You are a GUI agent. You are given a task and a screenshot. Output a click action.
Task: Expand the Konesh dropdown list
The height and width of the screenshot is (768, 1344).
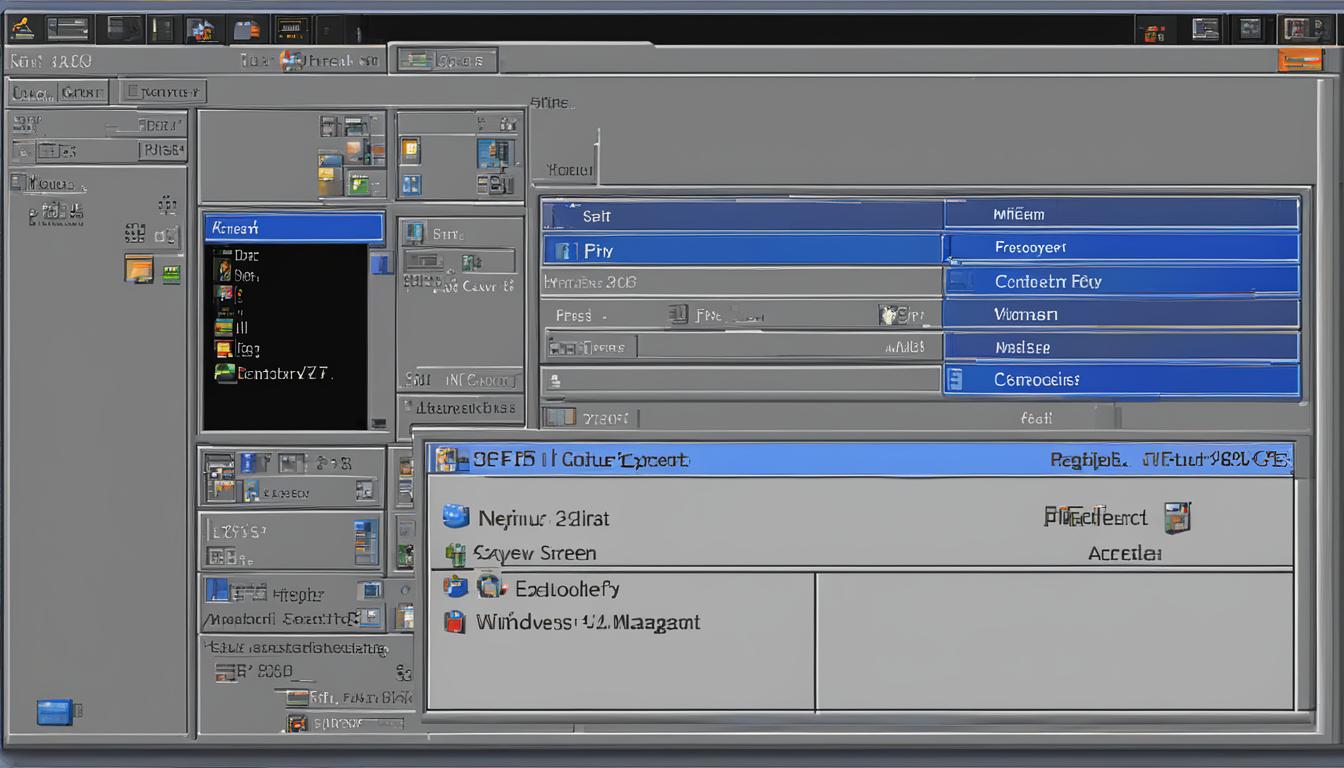(x=292, y=226)
